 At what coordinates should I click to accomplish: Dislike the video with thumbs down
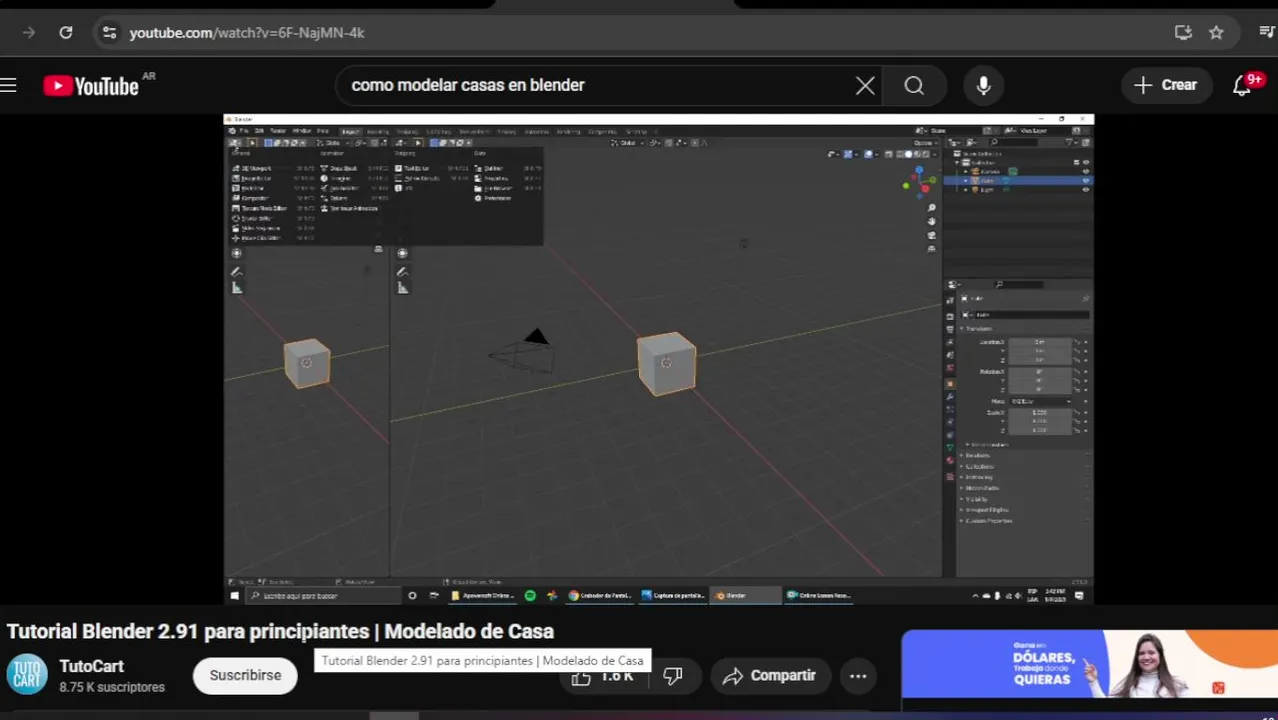(673, 676)
